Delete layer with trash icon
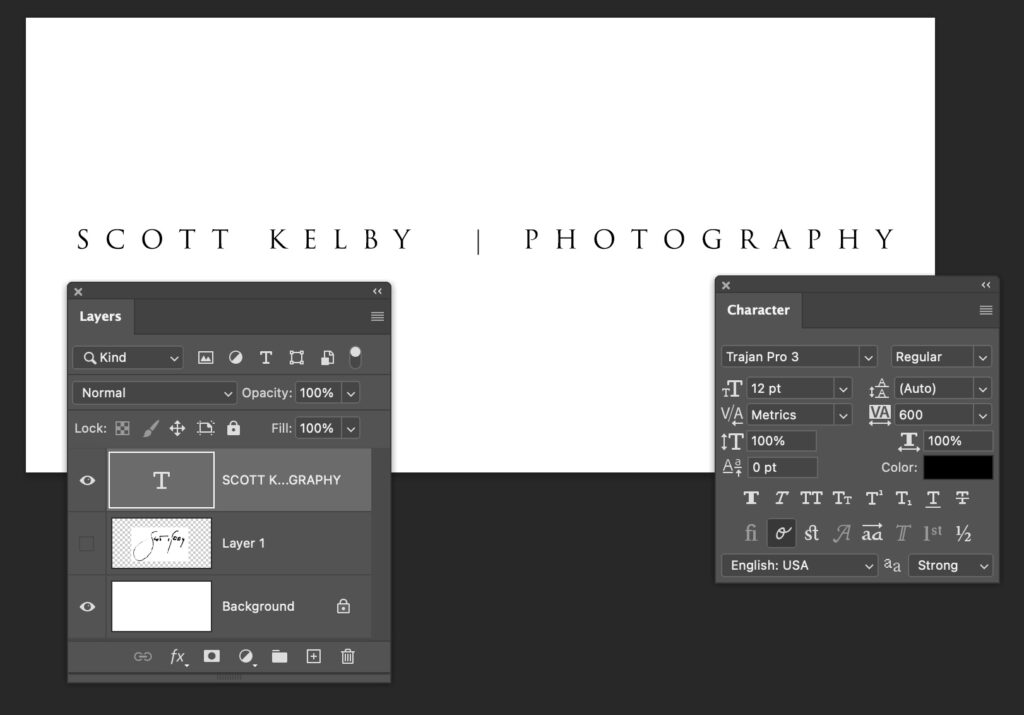This screenshot has width=1024, height=715. coord(347,656)
